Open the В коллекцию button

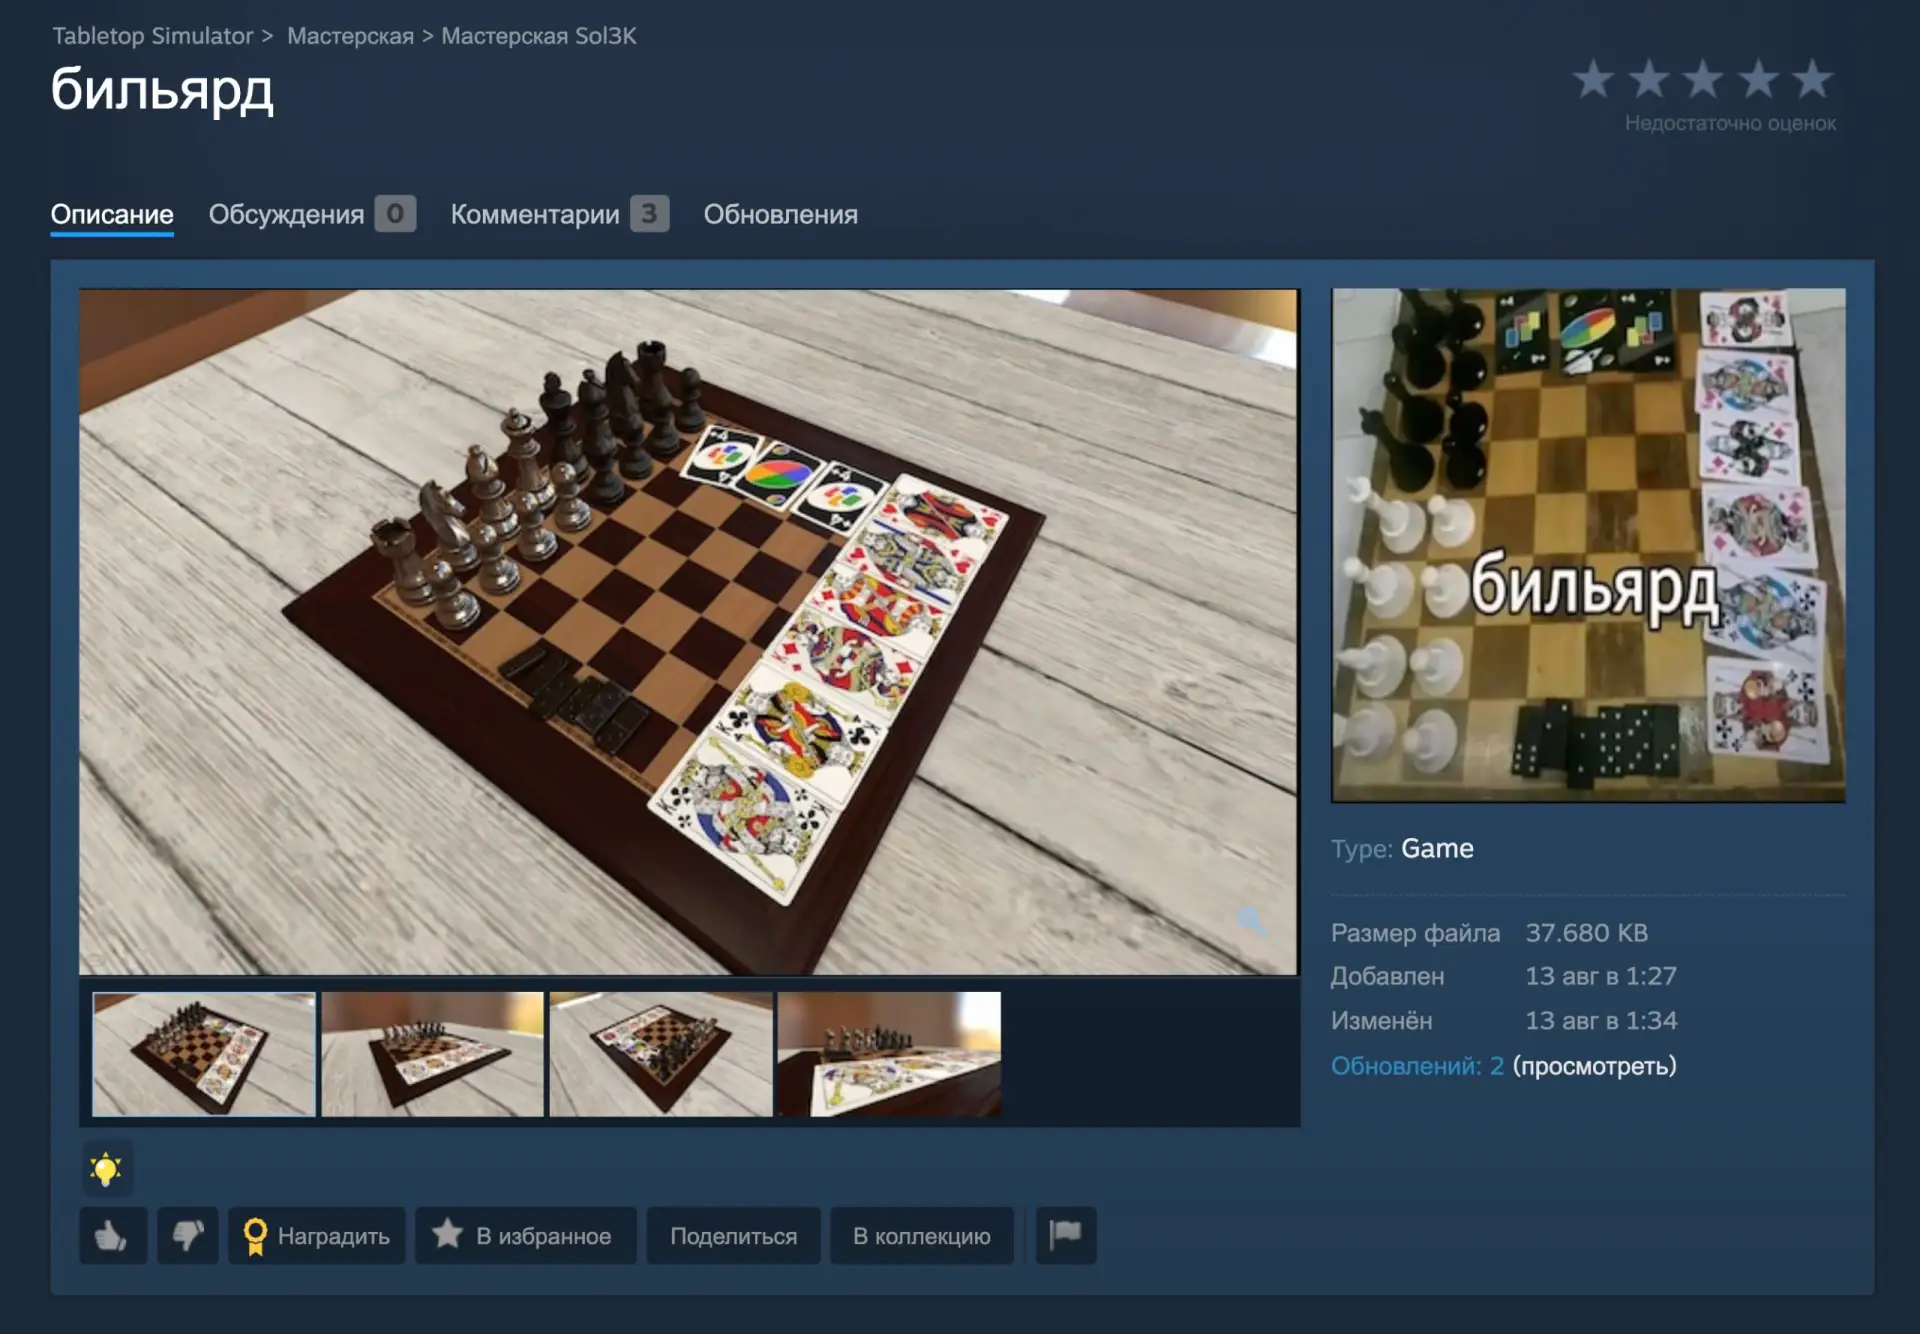(x=921, y=1236)
